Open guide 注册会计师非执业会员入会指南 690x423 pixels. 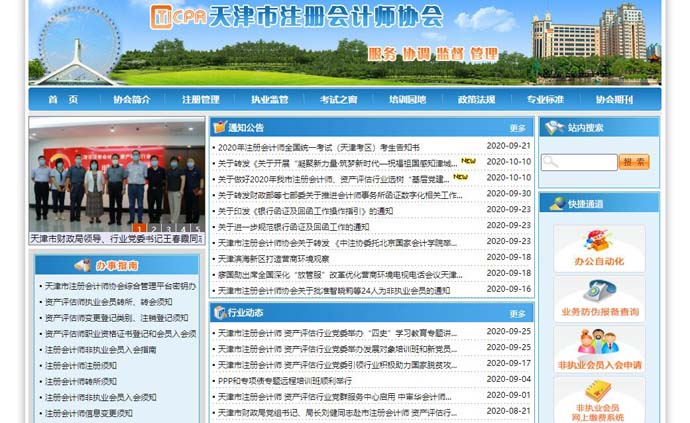point(100,350)
